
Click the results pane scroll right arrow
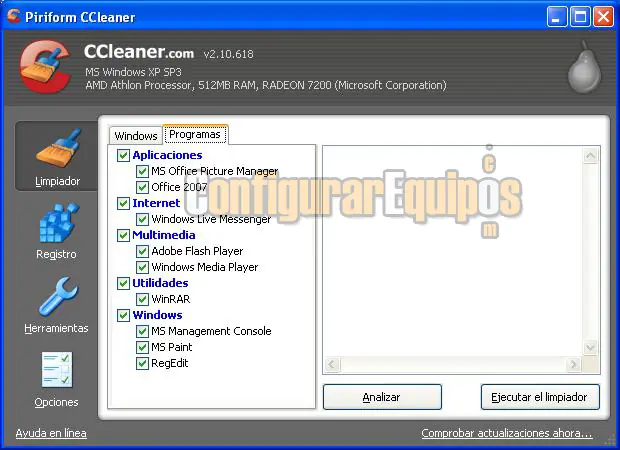tap(573, 364)
